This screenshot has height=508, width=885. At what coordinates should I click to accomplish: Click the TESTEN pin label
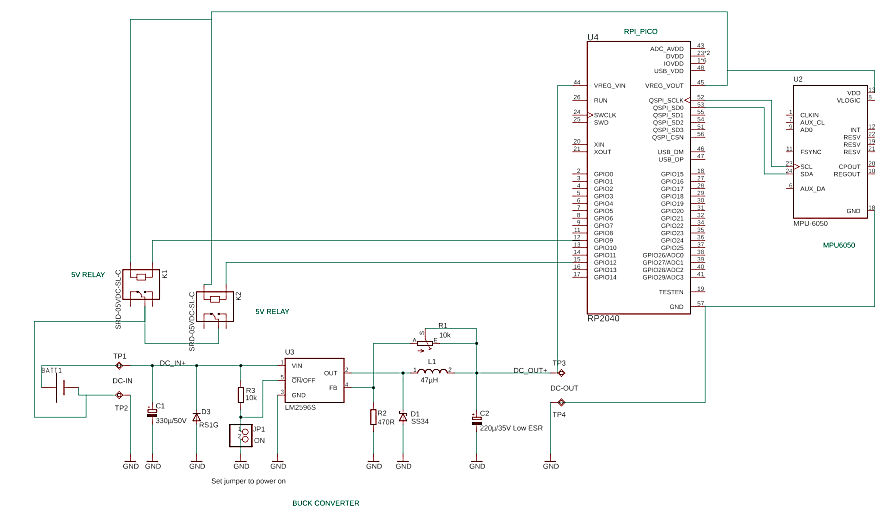pyautogui.click(x=671, y=292)
